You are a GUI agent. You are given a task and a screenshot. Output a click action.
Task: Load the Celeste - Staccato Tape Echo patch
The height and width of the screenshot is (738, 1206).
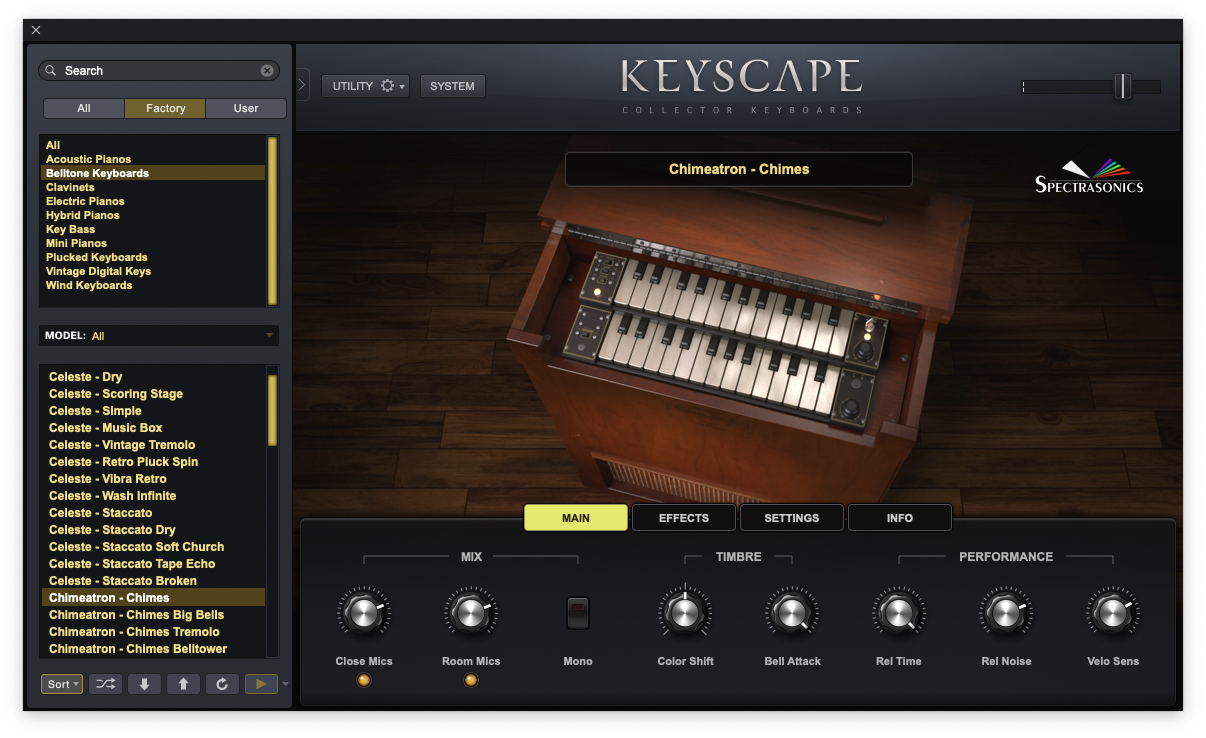pos(153,564)
